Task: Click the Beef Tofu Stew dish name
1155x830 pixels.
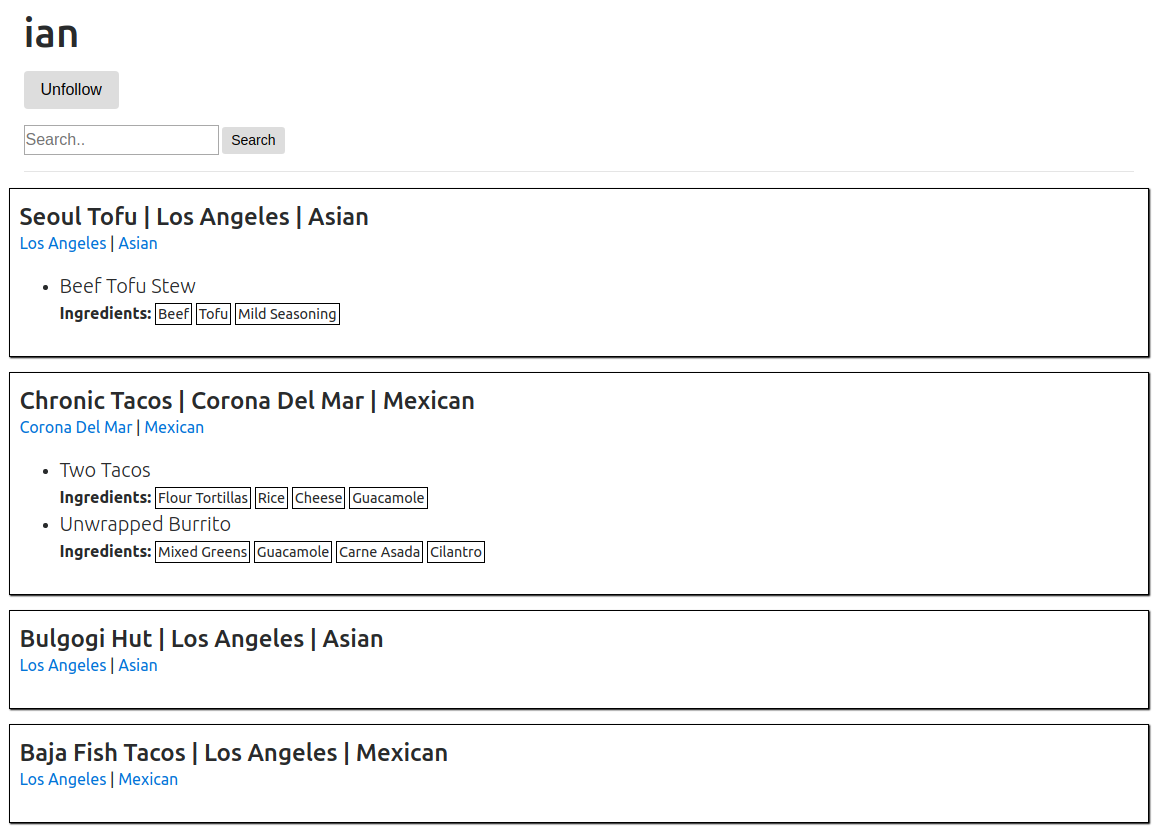Action: tap(127, 286)
